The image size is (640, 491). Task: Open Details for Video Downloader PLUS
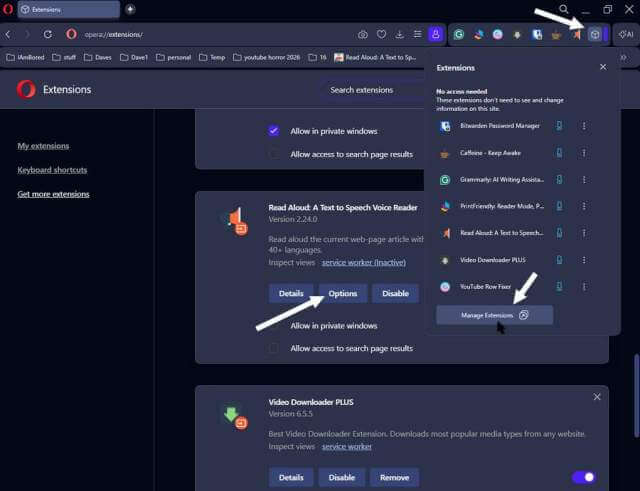291,478
